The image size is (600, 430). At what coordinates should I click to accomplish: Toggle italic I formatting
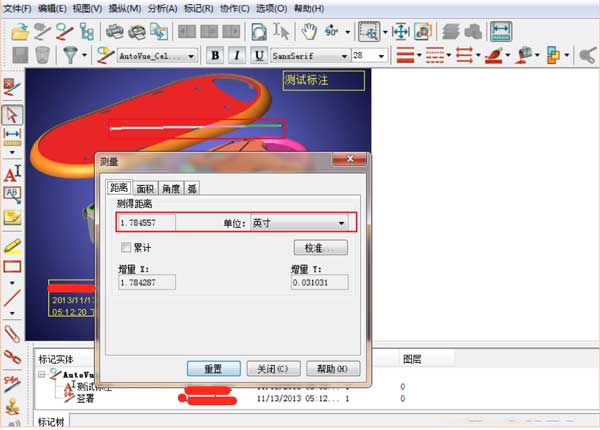[237, 55]
